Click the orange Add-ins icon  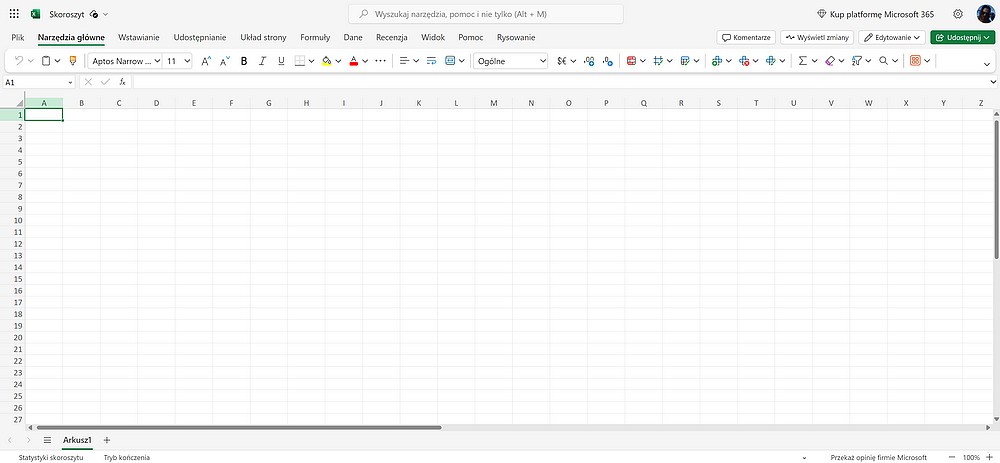(x=915, y=61)
